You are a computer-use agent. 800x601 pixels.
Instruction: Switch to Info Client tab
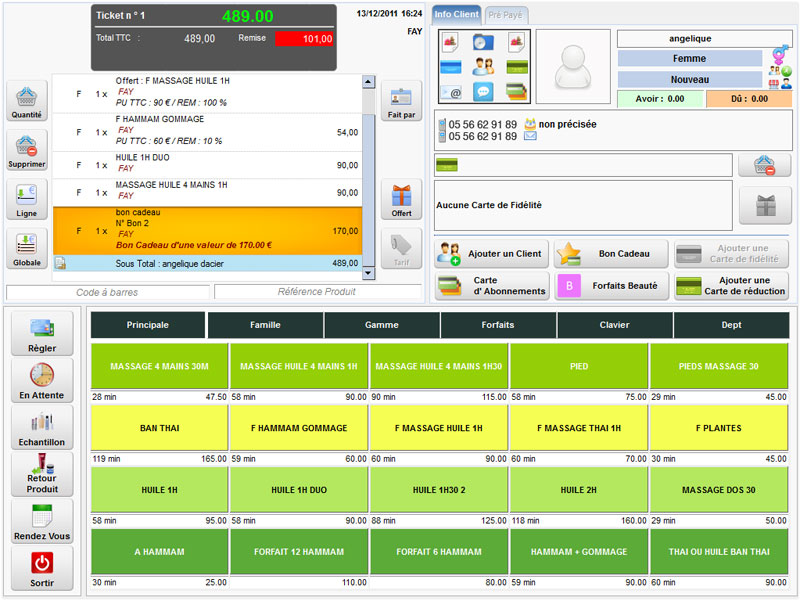[x=456, y=14]
